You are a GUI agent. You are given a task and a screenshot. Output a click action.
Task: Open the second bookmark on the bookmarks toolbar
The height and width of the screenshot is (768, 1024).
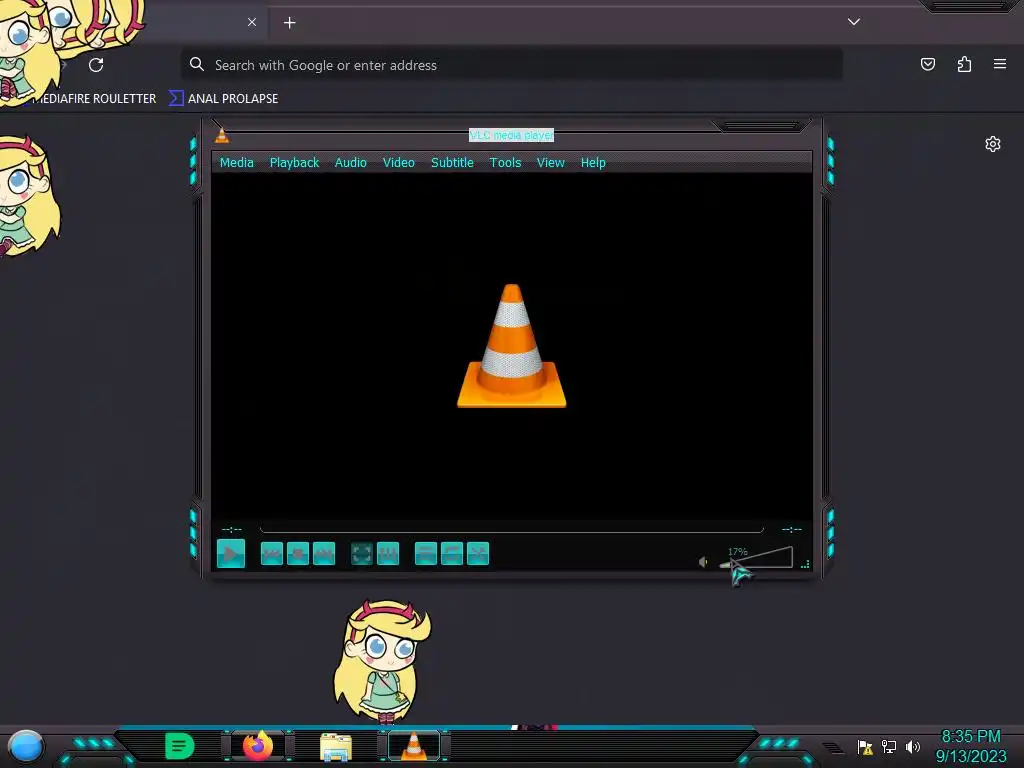tap(223, 99)
